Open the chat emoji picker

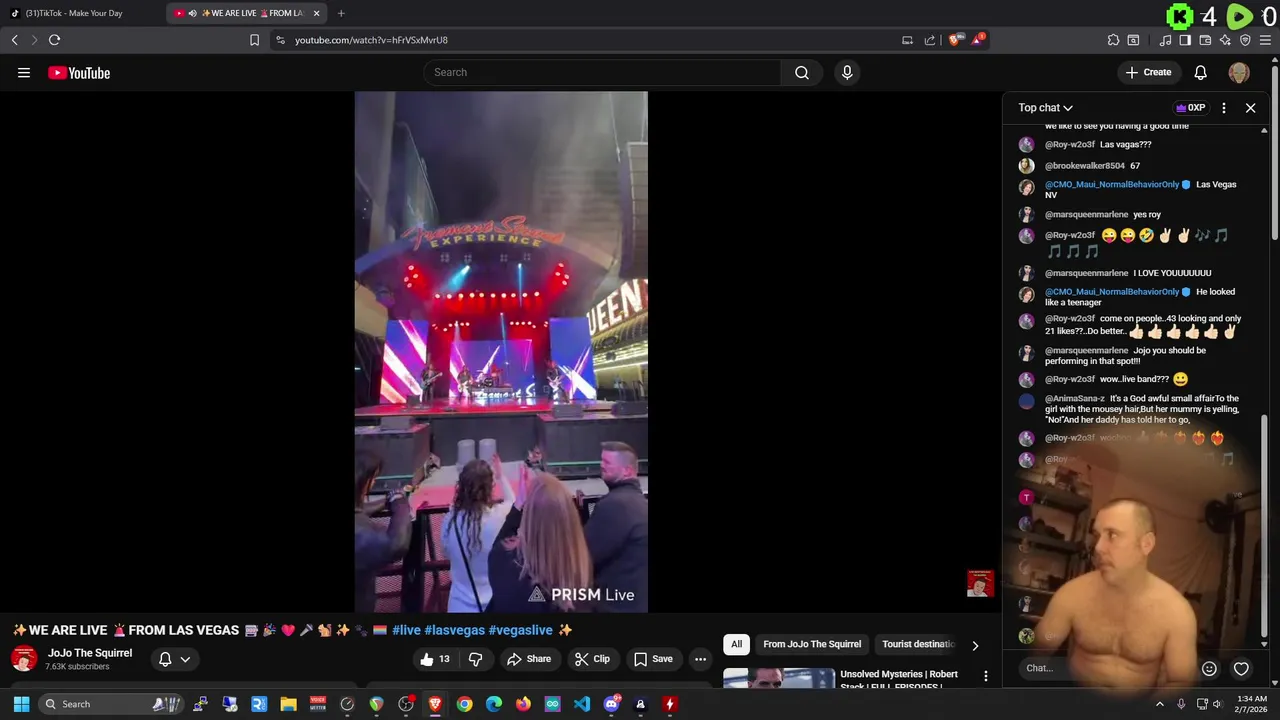(x=1209, y=668)
